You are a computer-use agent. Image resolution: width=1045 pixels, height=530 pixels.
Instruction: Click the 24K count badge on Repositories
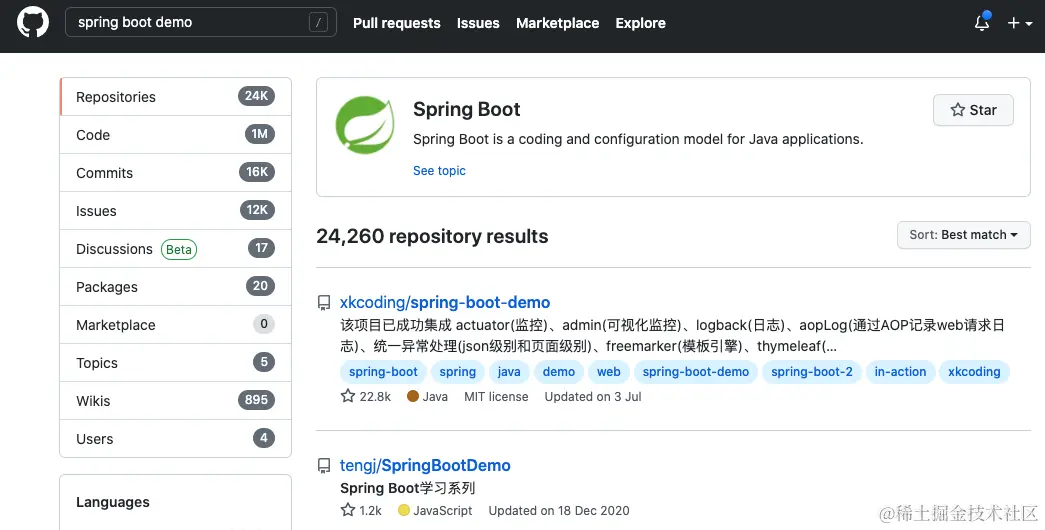click(x=257, y=96)
